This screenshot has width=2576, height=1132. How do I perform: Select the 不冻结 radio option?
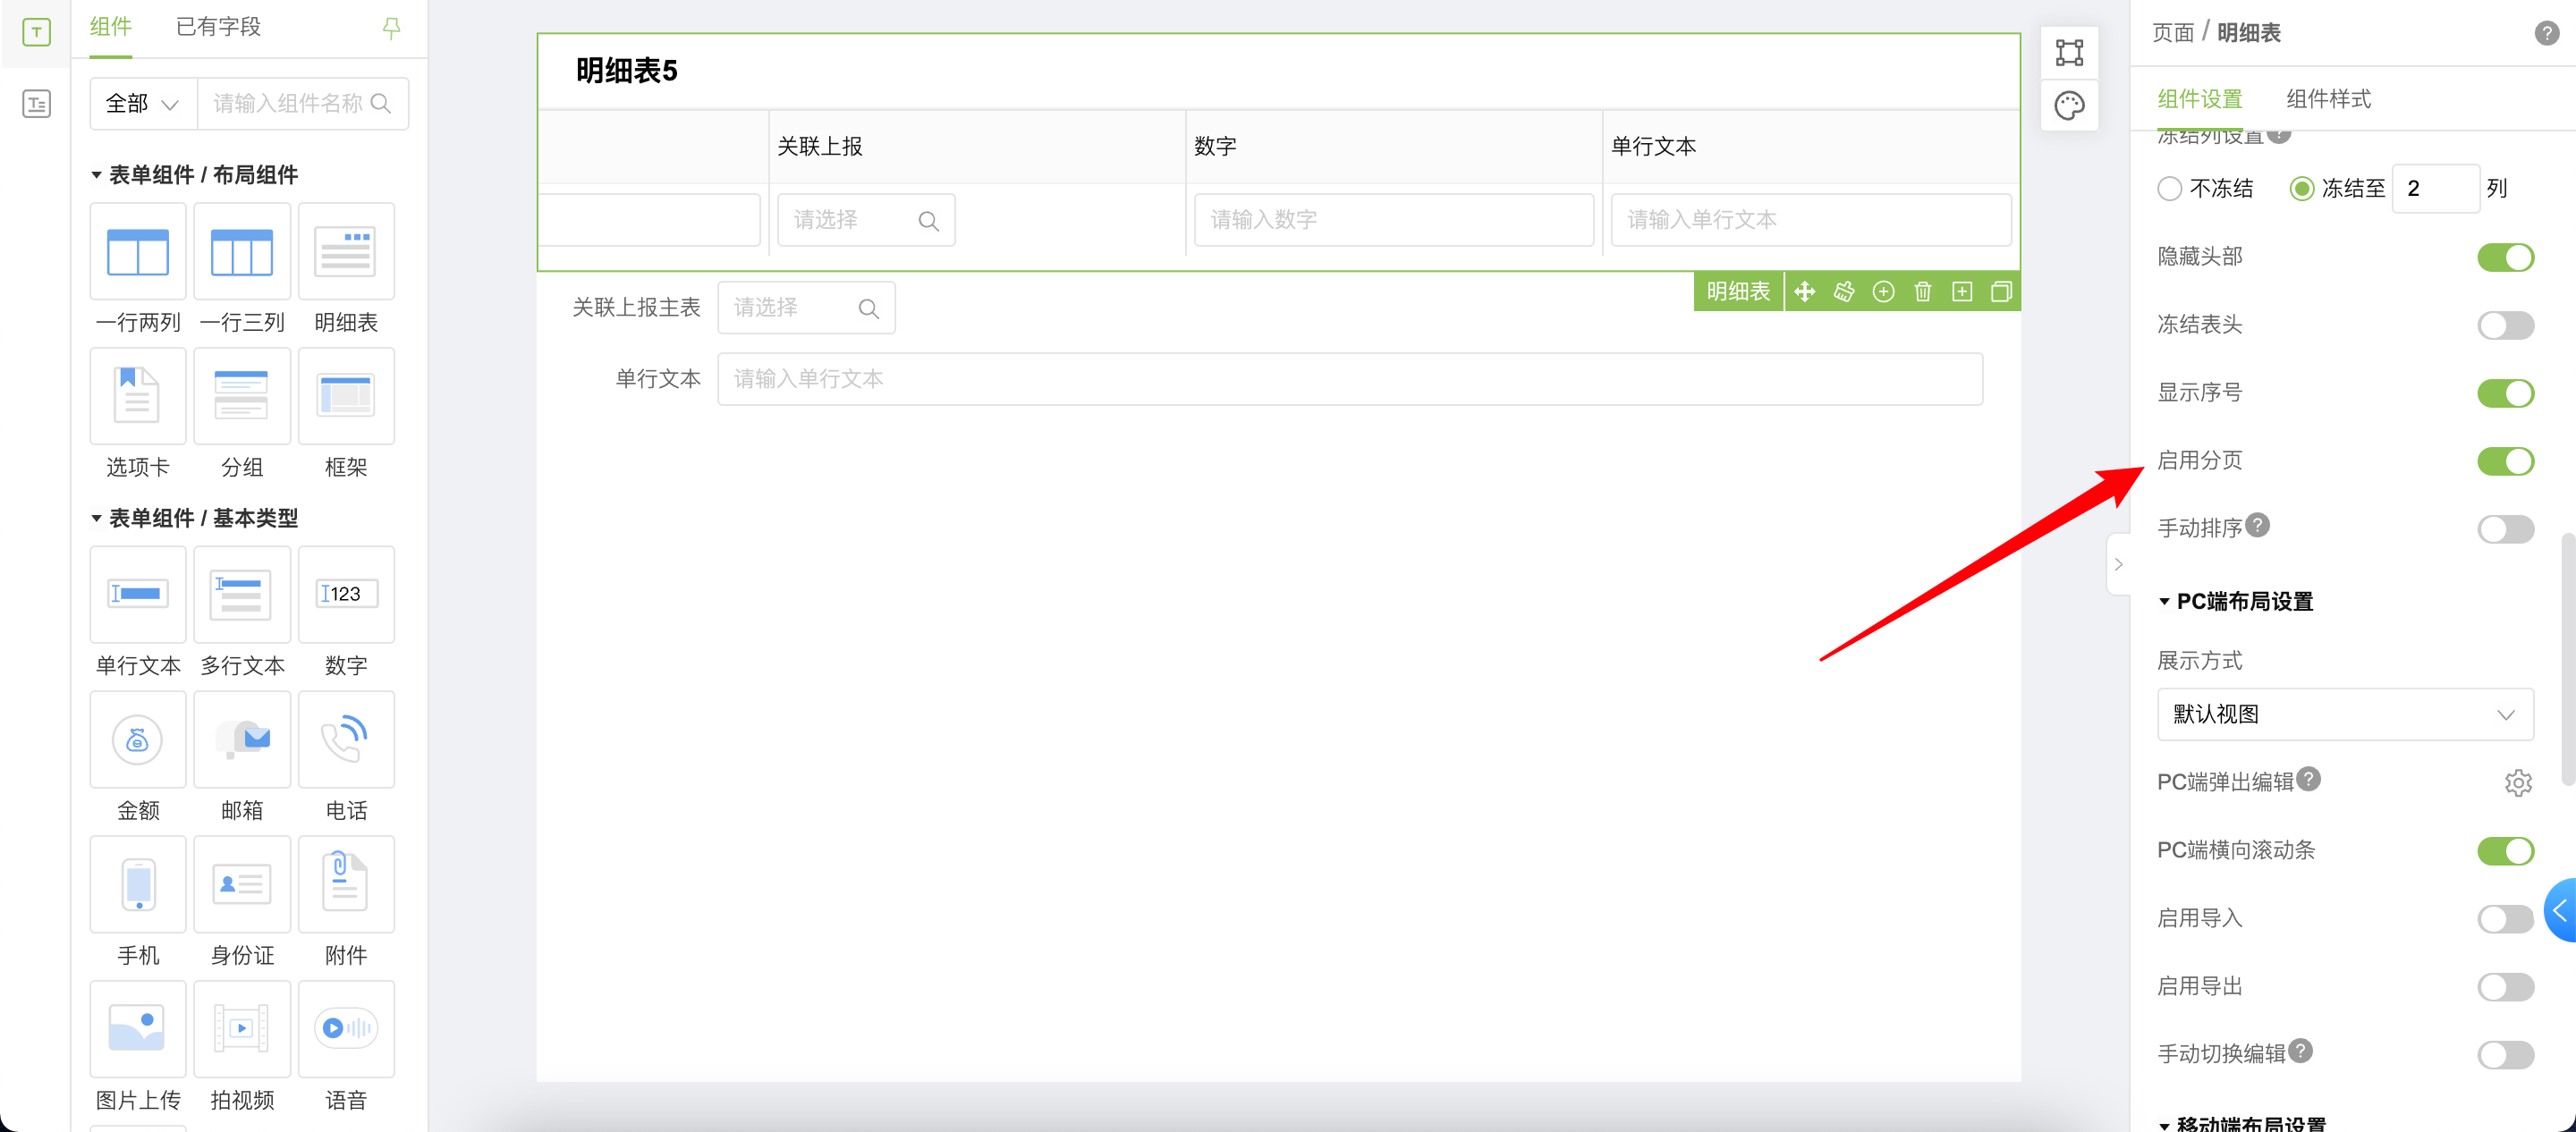[x=2169, y=188]
